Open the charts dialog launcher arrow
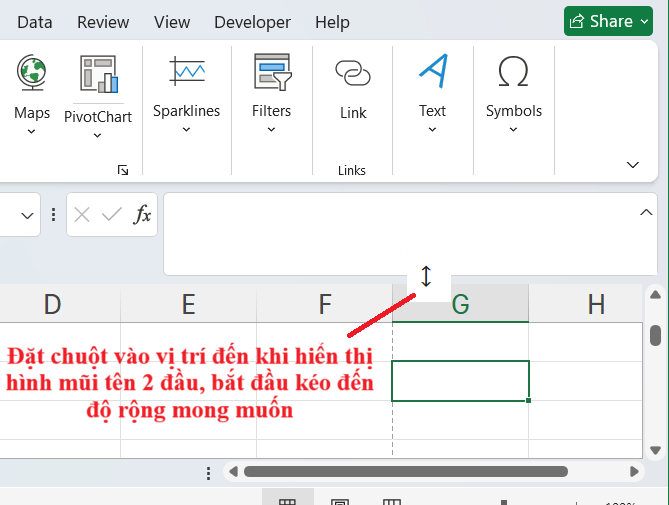 (x=123, y=170)
